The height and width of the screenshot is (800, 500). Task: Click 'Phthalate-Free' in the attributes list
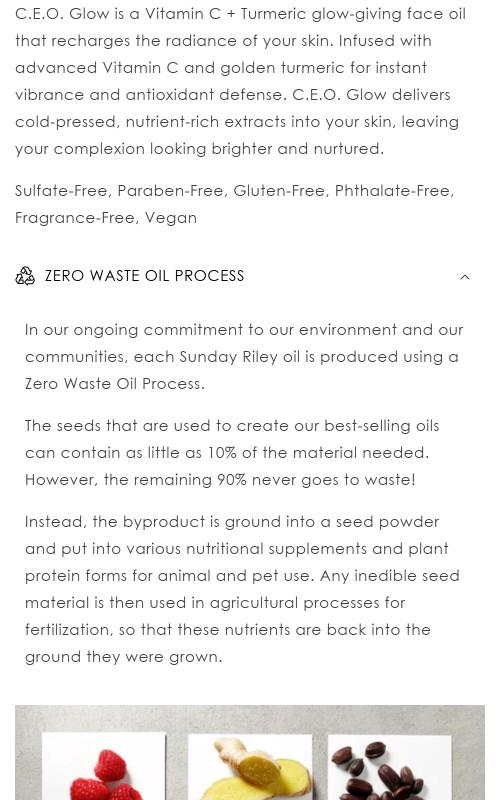(x=393, y=191)
